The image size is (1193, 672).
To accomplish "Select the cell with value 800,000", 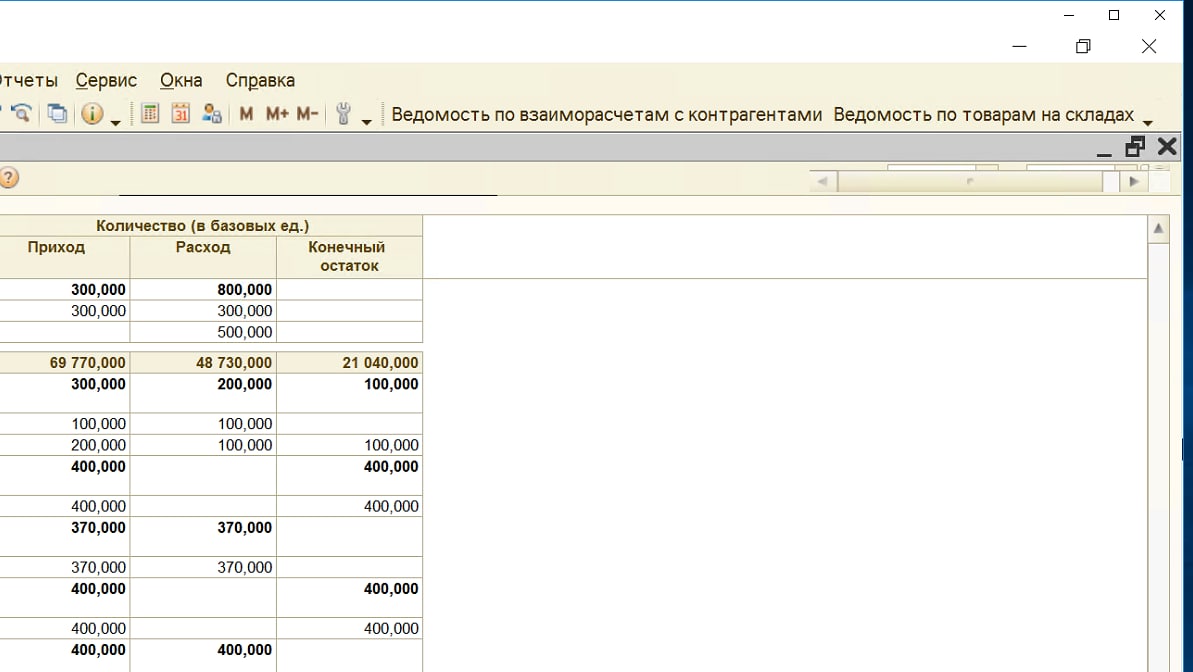I will point(203,289).
